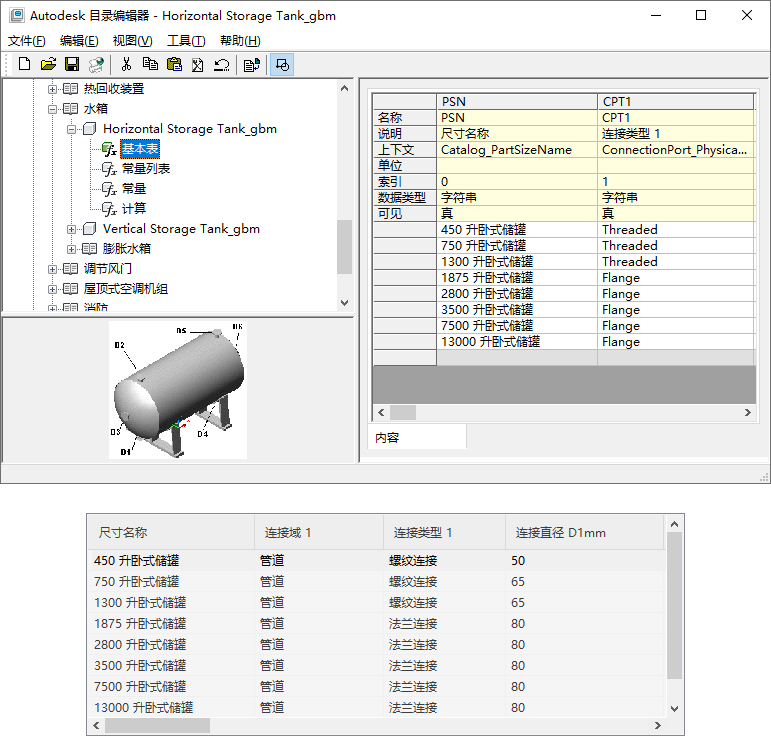Select the 1875 升卧式储罐 row in bottom table
This screenshot has height=736, width=771.
(377, 623)
